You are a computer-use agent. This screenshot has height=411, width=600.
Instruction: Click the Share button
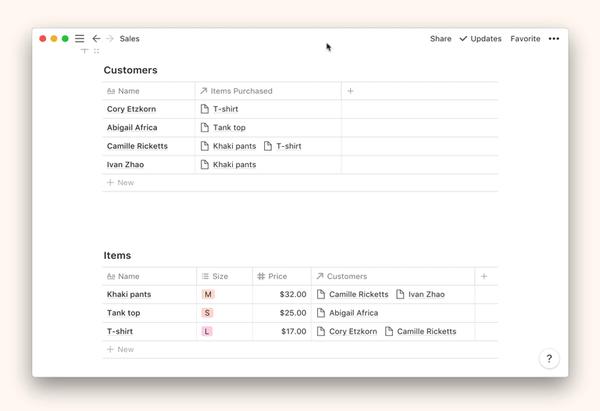(x=440, y=39)
